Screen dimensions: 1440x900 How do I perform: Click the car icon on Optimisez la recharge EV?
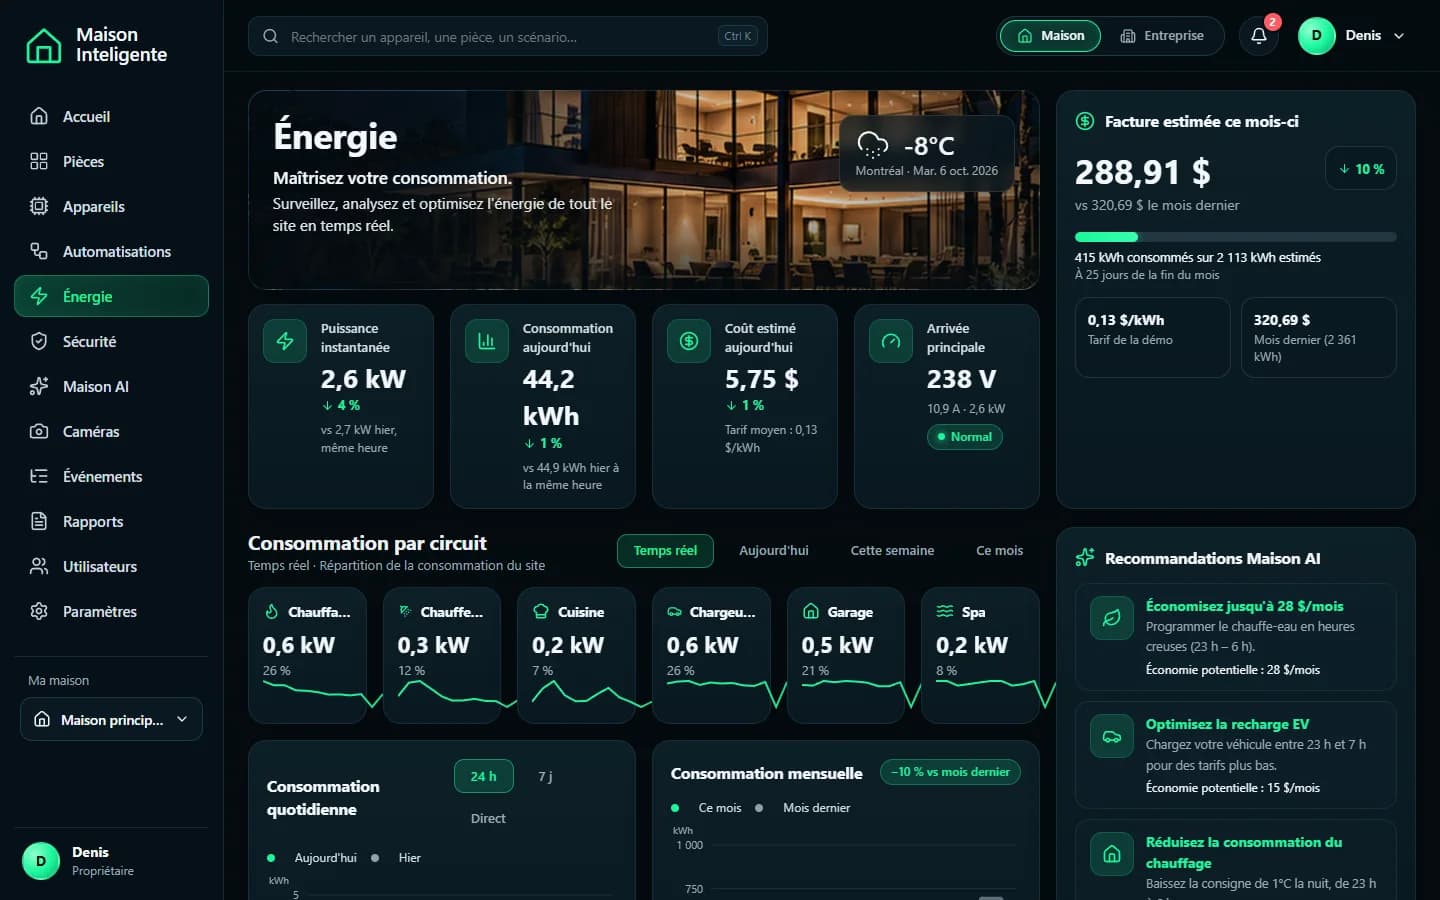pyautogui.click(x=1111, y=736)
